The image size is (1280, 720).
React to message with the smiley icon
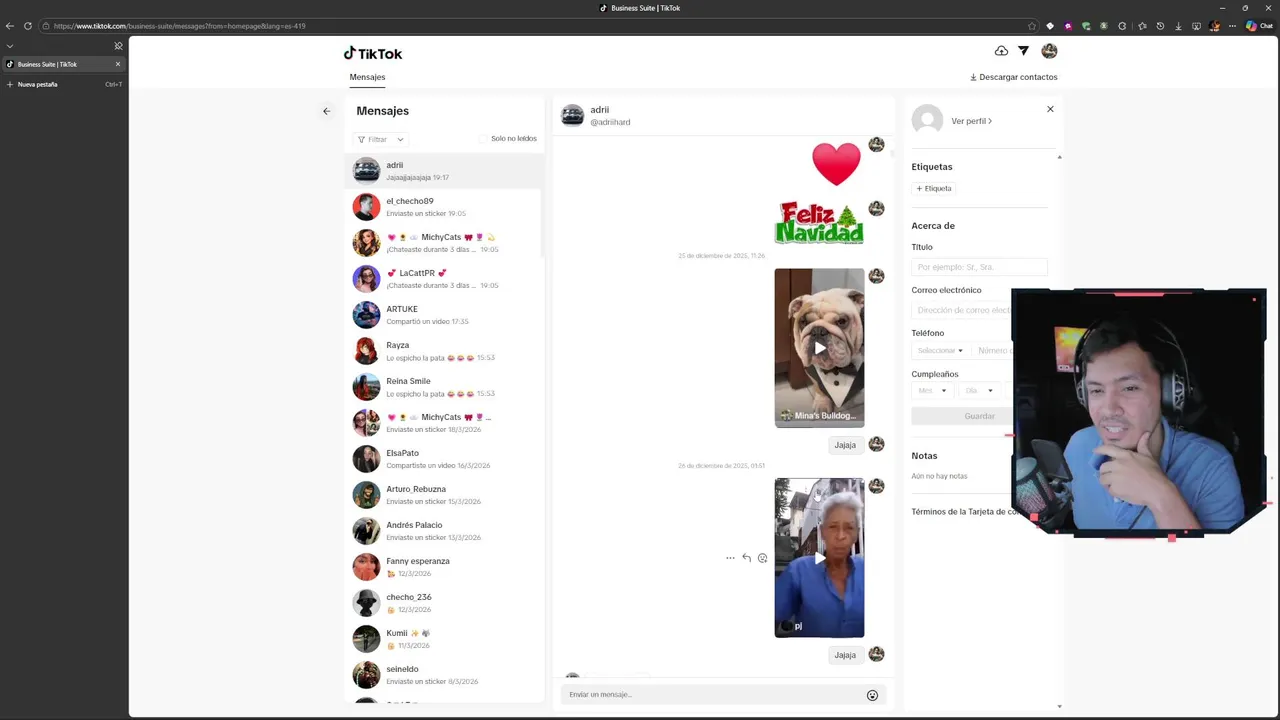(x=762, y=558)
